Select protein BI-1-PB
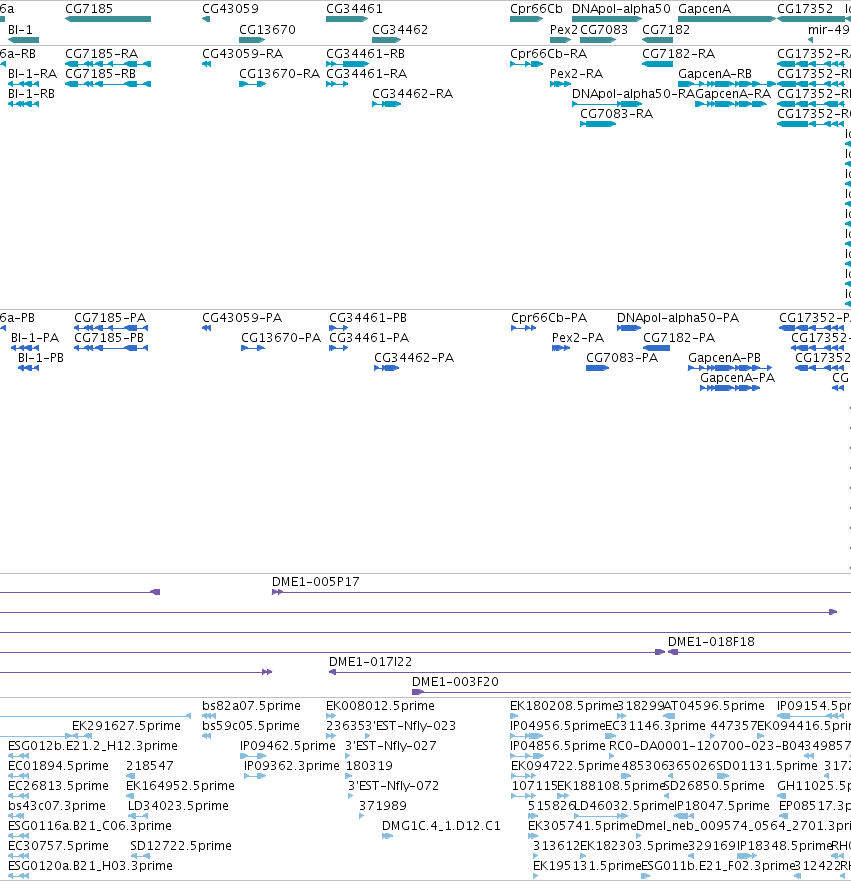The width and height of the screenshot is (851, 881). coord(41,358)
